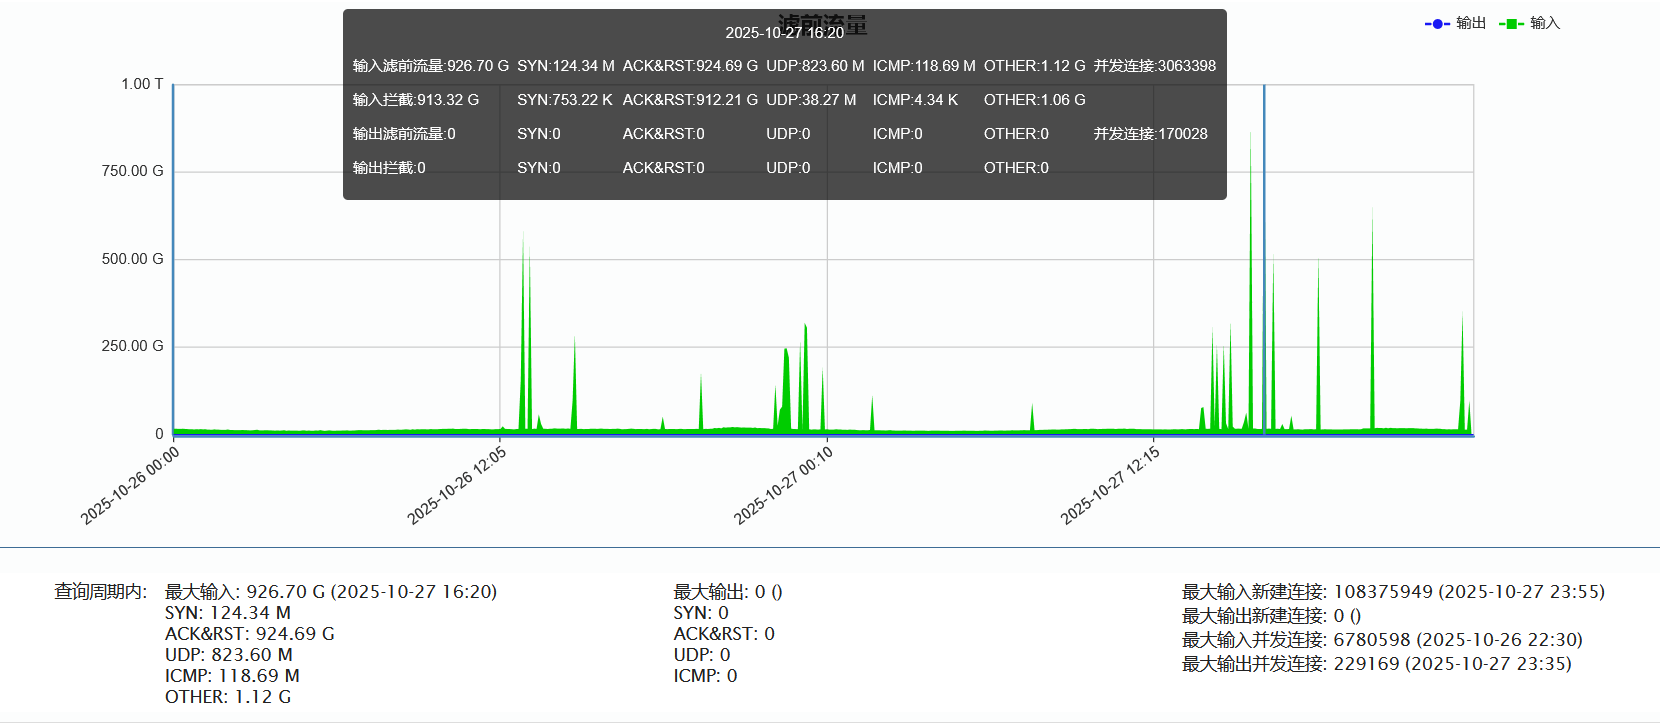Screen dimensions: 1660x723
Task: Click the 1.00 T y-axis label
Action: pos(142,84)
